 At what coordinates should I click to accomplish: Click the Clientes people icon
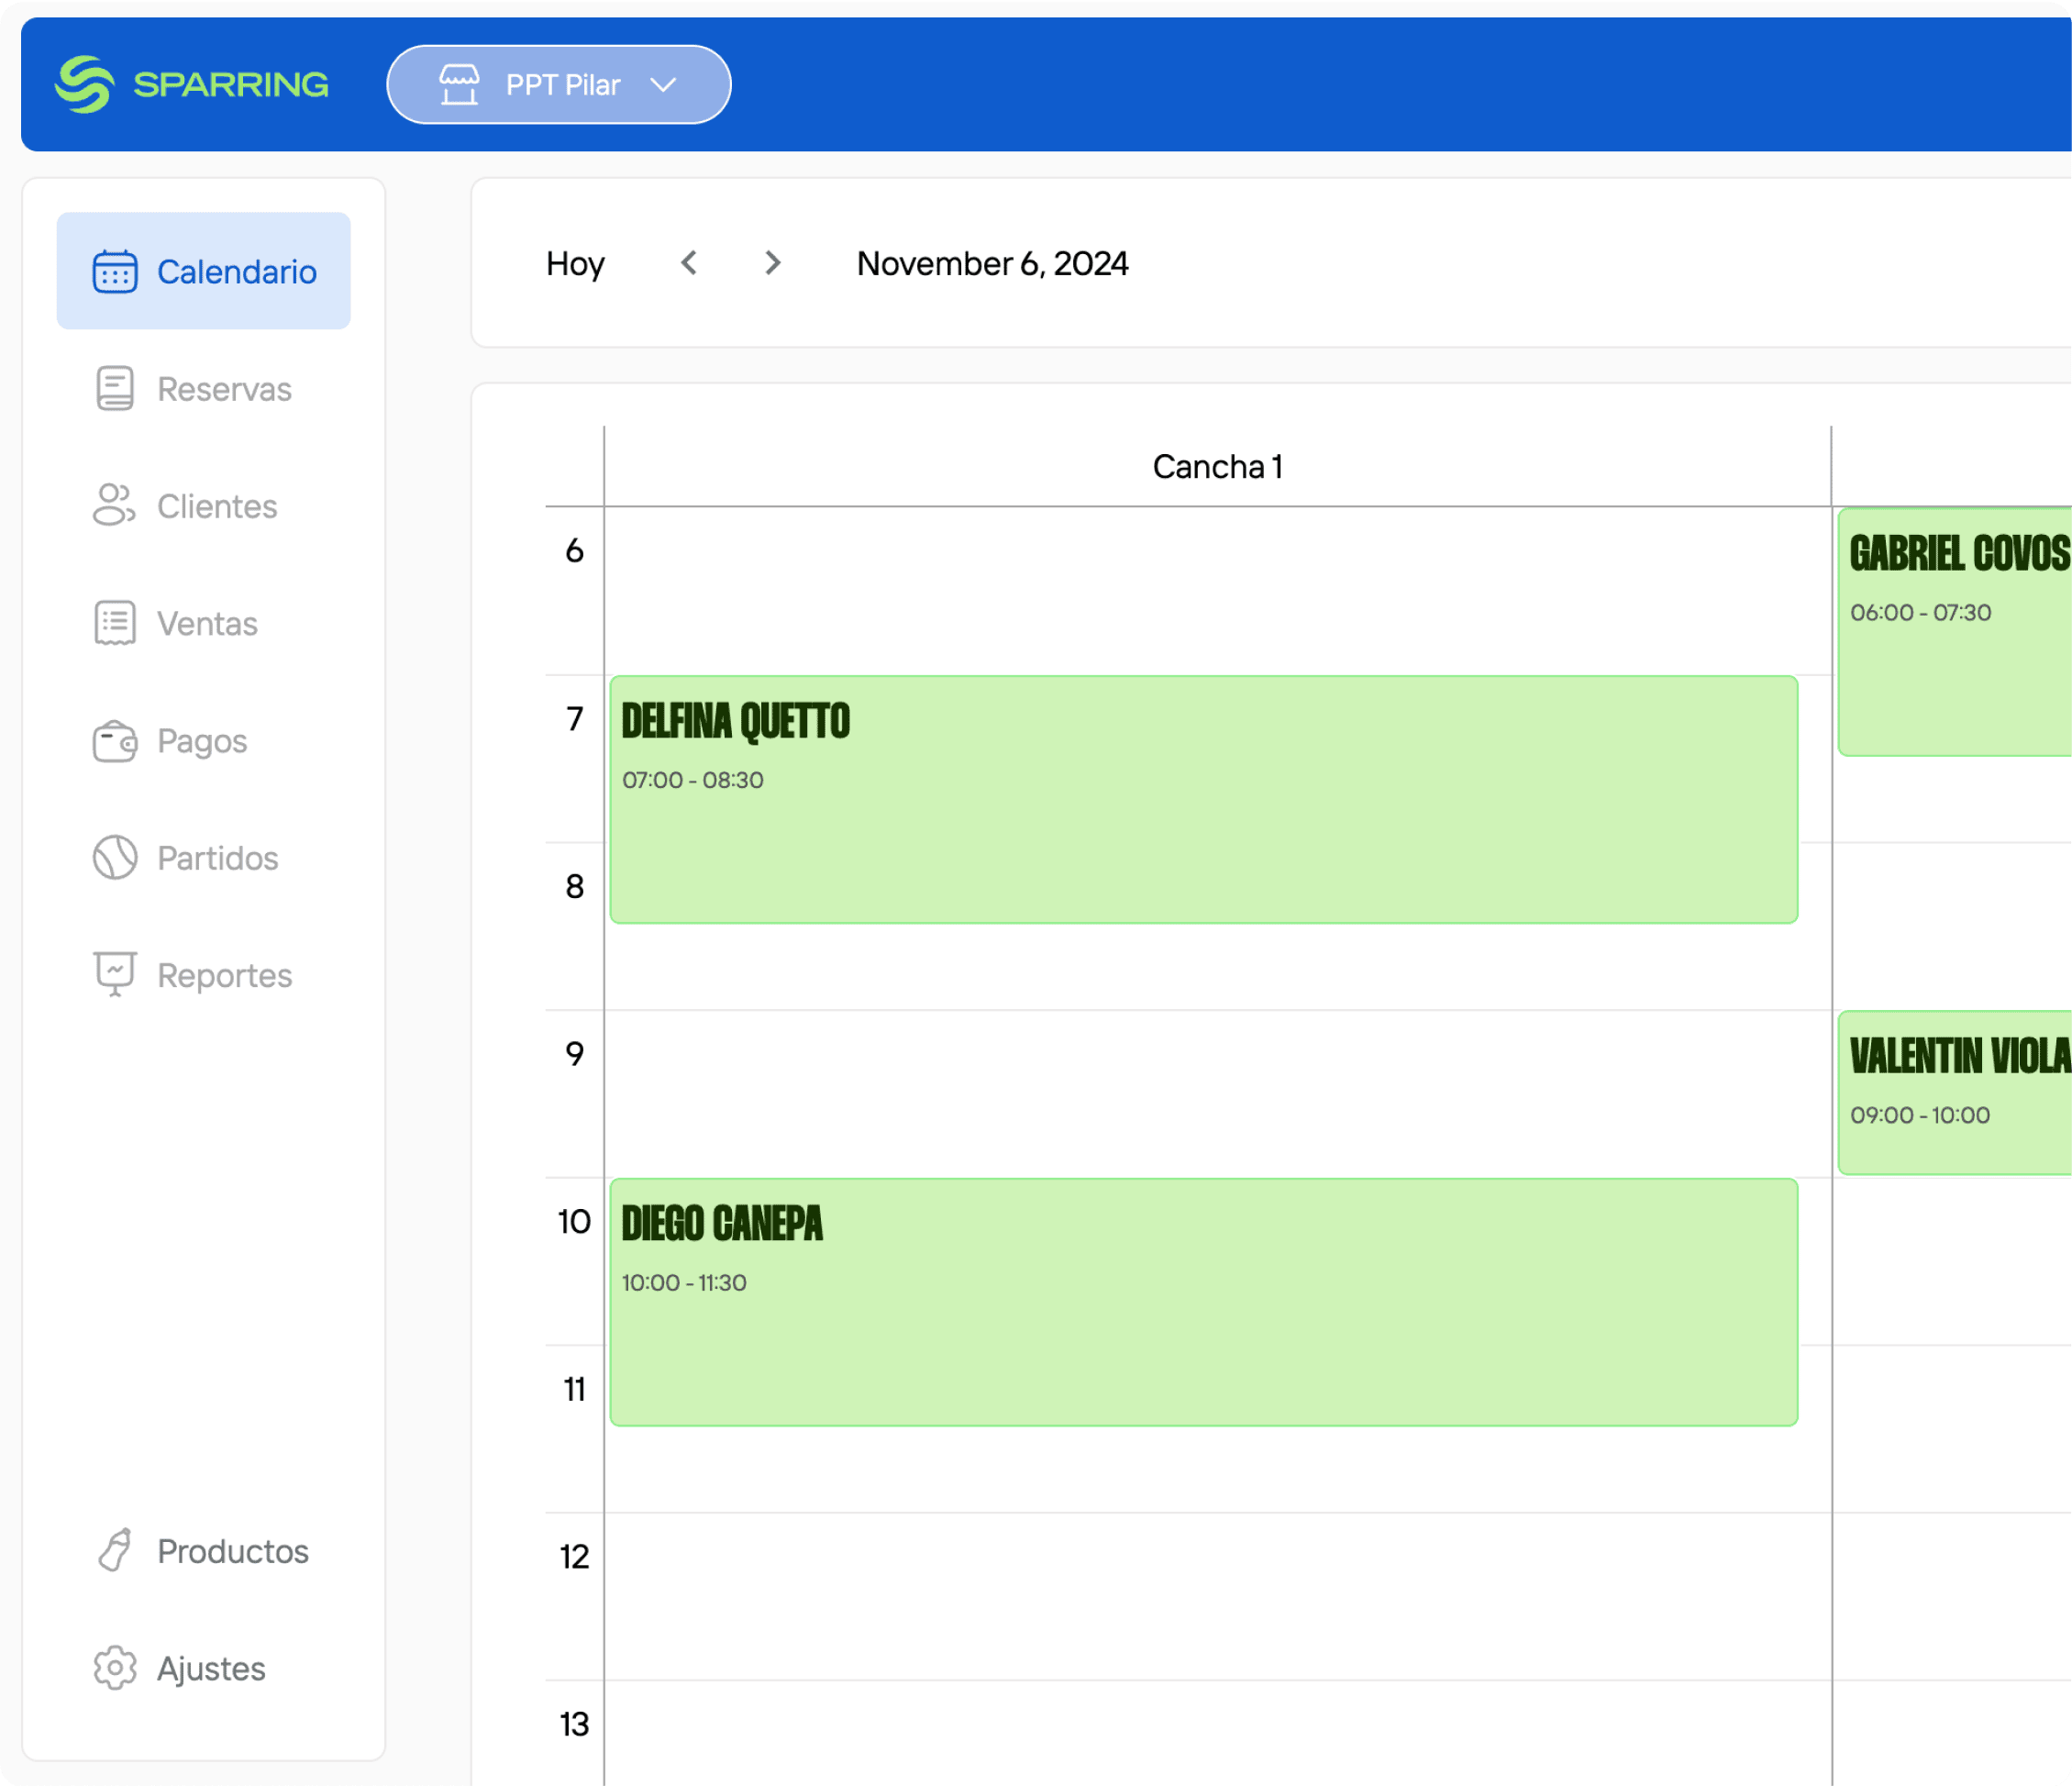115,505
